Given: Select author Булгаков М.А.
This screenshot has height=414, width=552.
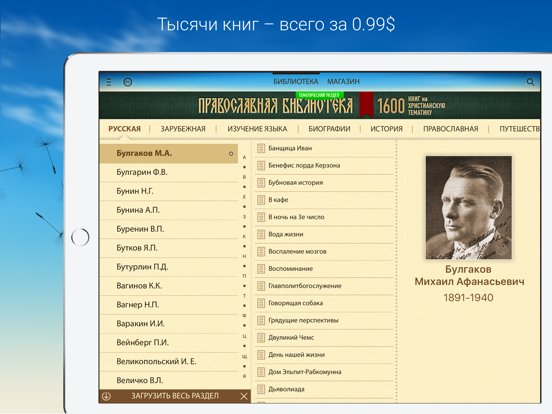Looking at the screenshot, I should point(169,153).
